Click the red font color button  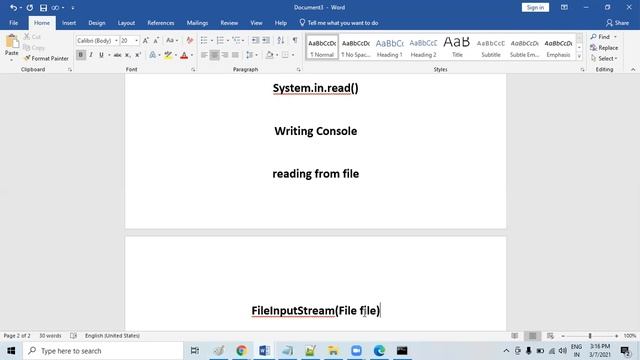184,55
